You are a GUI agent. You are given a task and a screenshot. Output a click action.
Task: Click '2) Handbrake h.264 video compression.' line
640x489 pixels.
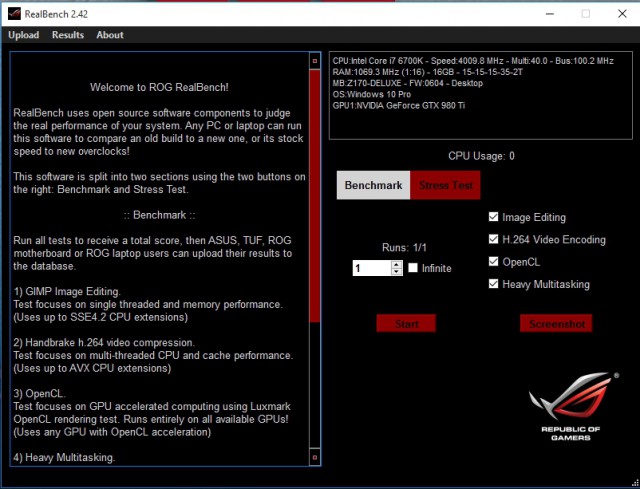click(104, 342)
